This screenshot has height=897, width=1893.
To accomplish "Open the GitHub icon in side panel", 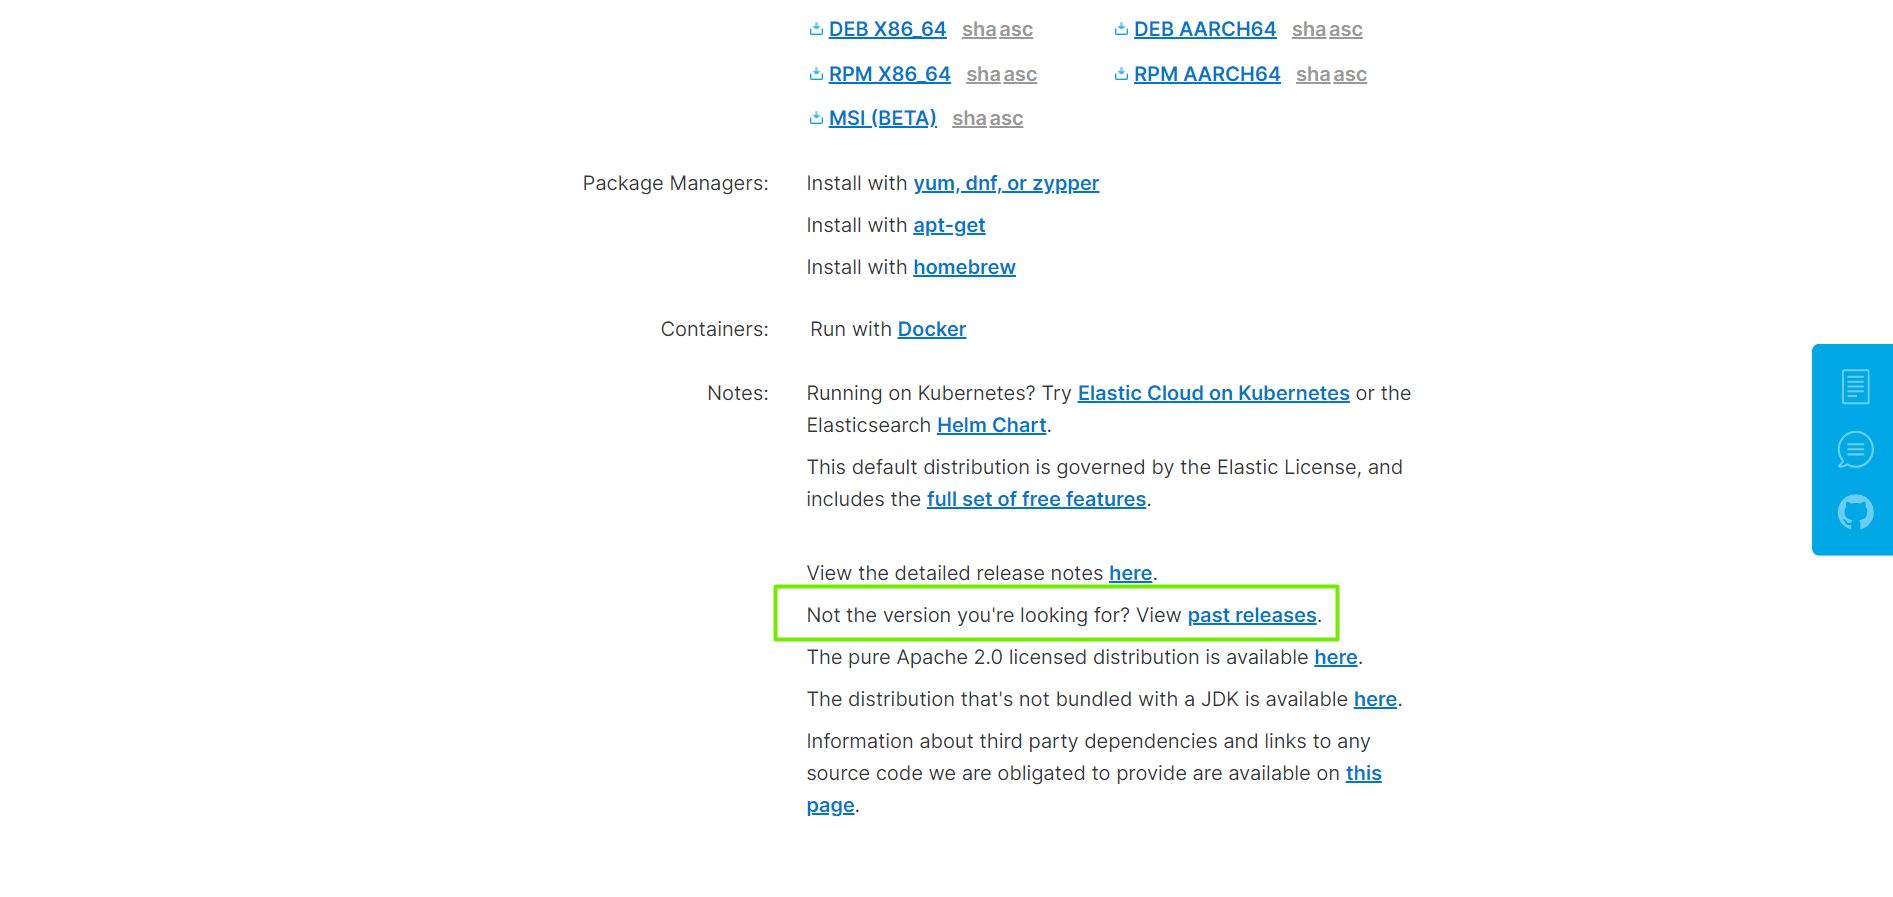I will [1855, 512].
